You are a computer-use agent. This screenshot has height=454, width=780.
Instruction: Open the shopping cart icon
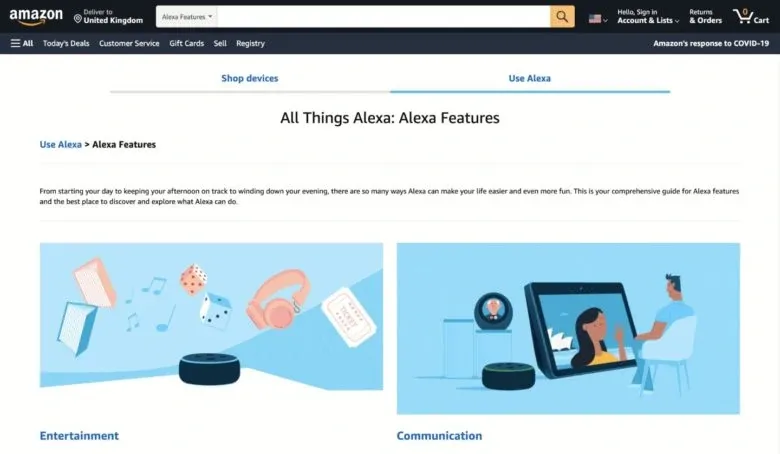tap(751, 16)
